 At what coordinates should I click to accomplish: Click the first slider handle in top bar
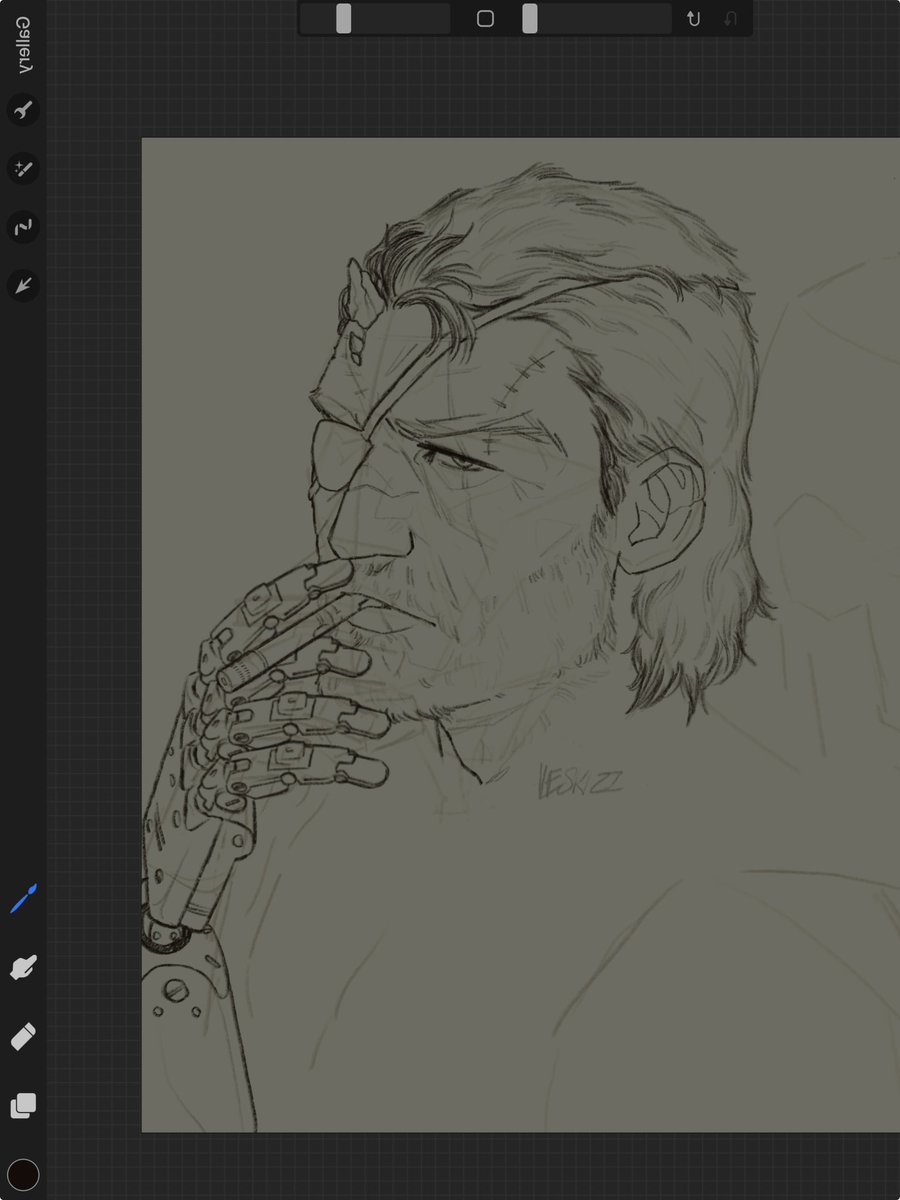pos(344,19)
